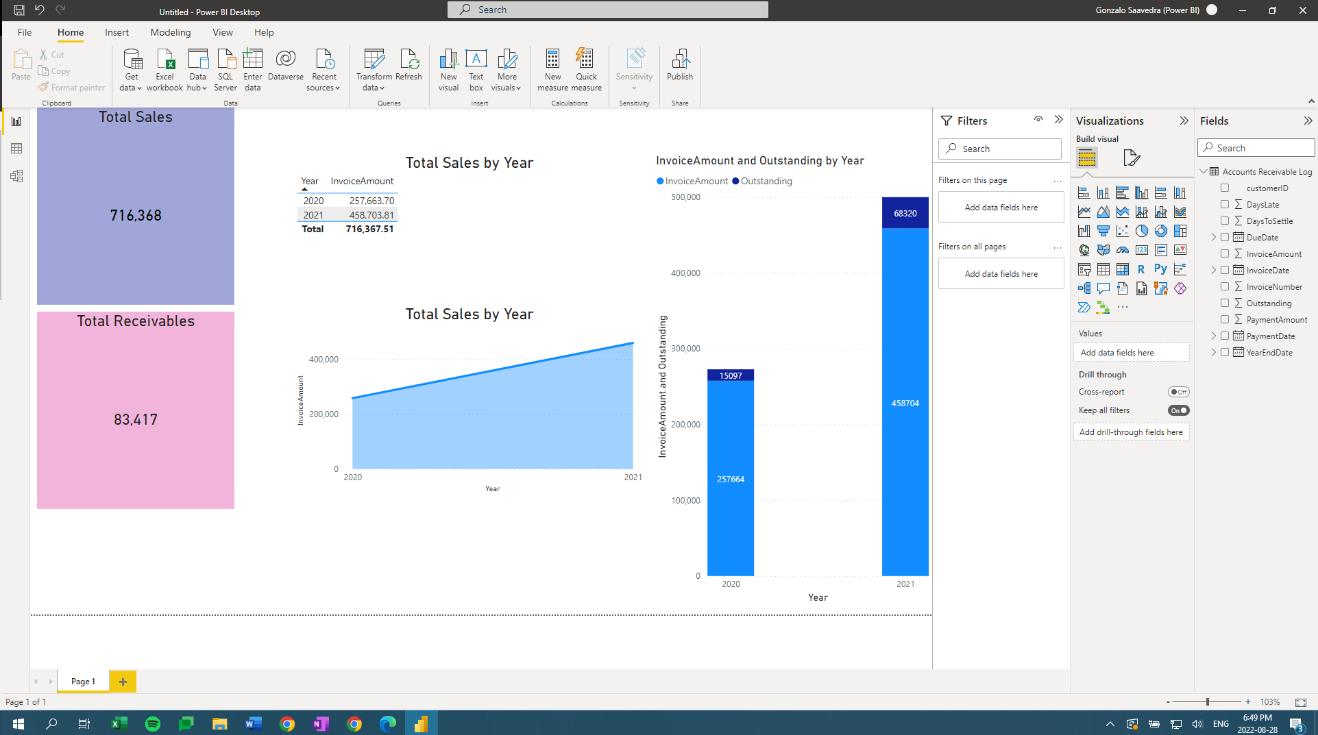
Task: Expand the DueDate field hierarchy
Action: pyautogui.click(x=1213, y=237)
